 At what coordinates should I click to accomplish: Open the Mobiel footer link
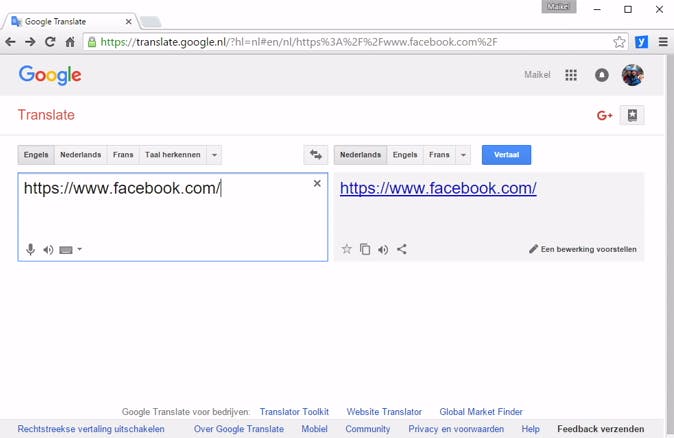tap(314, 429)
